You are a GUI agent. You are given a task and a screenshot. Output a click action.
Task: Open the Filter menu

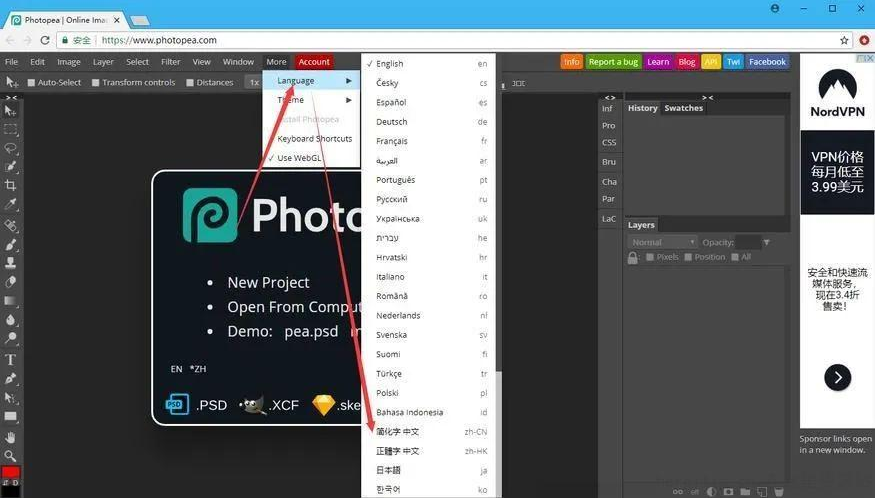170,62
